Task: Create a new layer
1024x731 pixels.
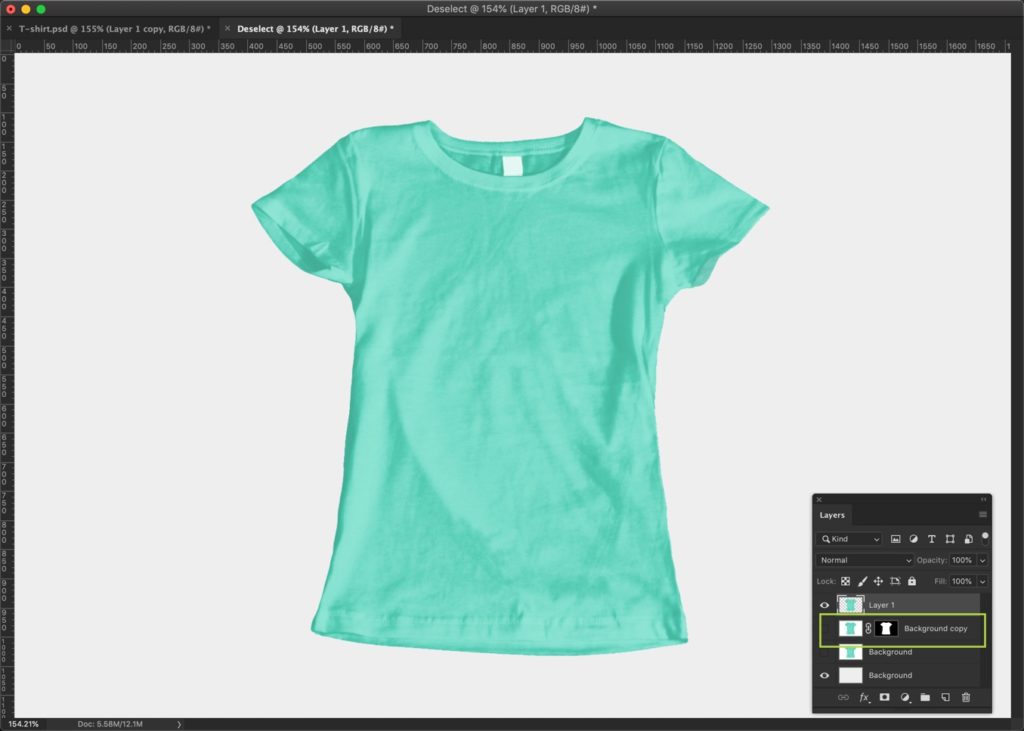Action: tap(943, 697)
